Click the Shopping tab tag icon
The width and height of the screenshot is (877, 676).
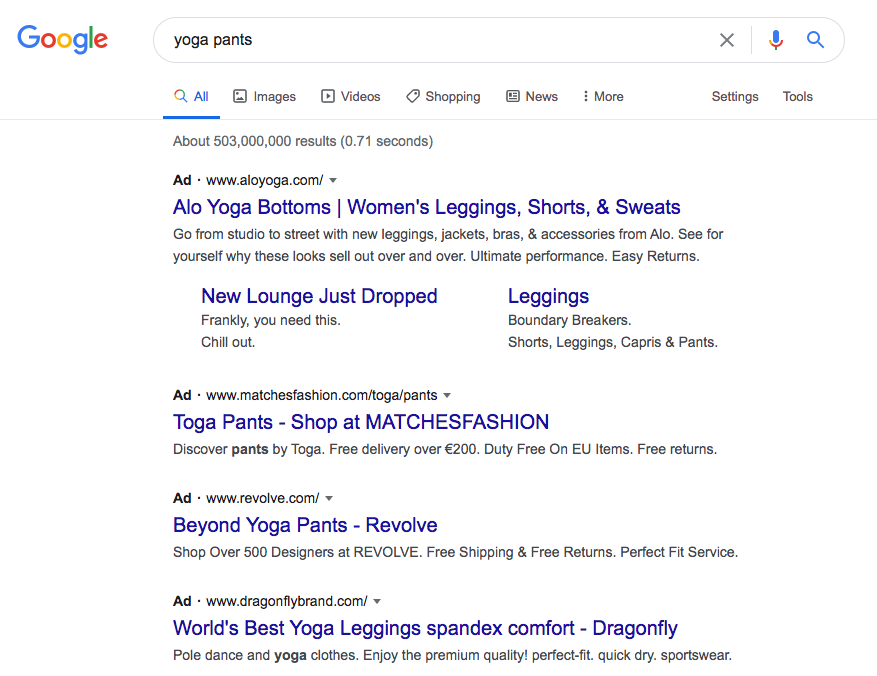413,96
